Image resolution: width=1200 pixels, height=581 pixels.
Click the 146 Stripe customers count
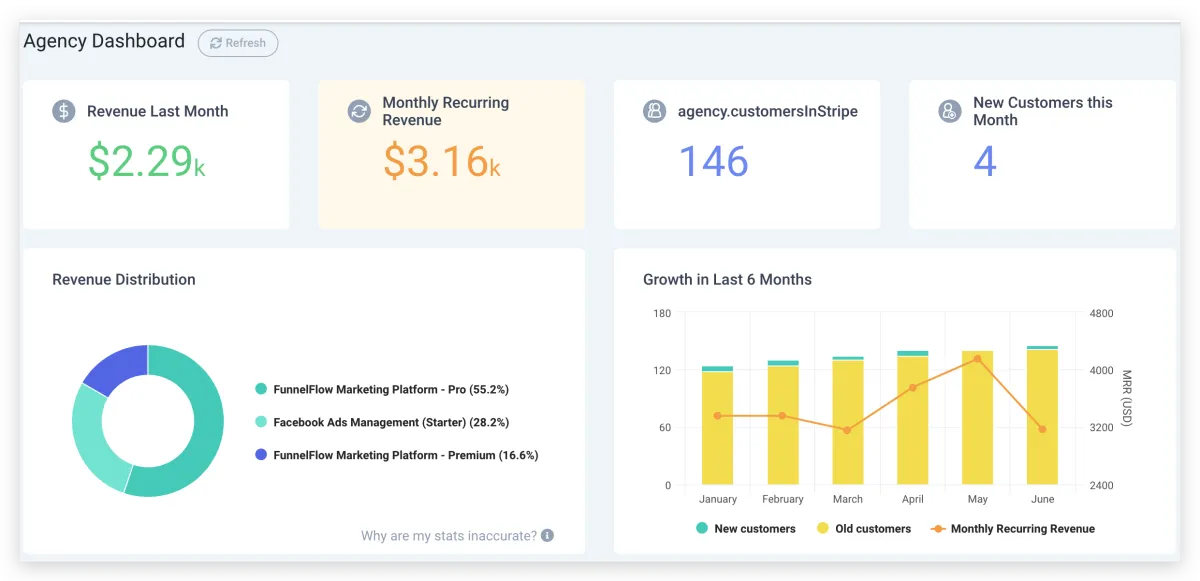pyautogui.click(x=713, y=161)
